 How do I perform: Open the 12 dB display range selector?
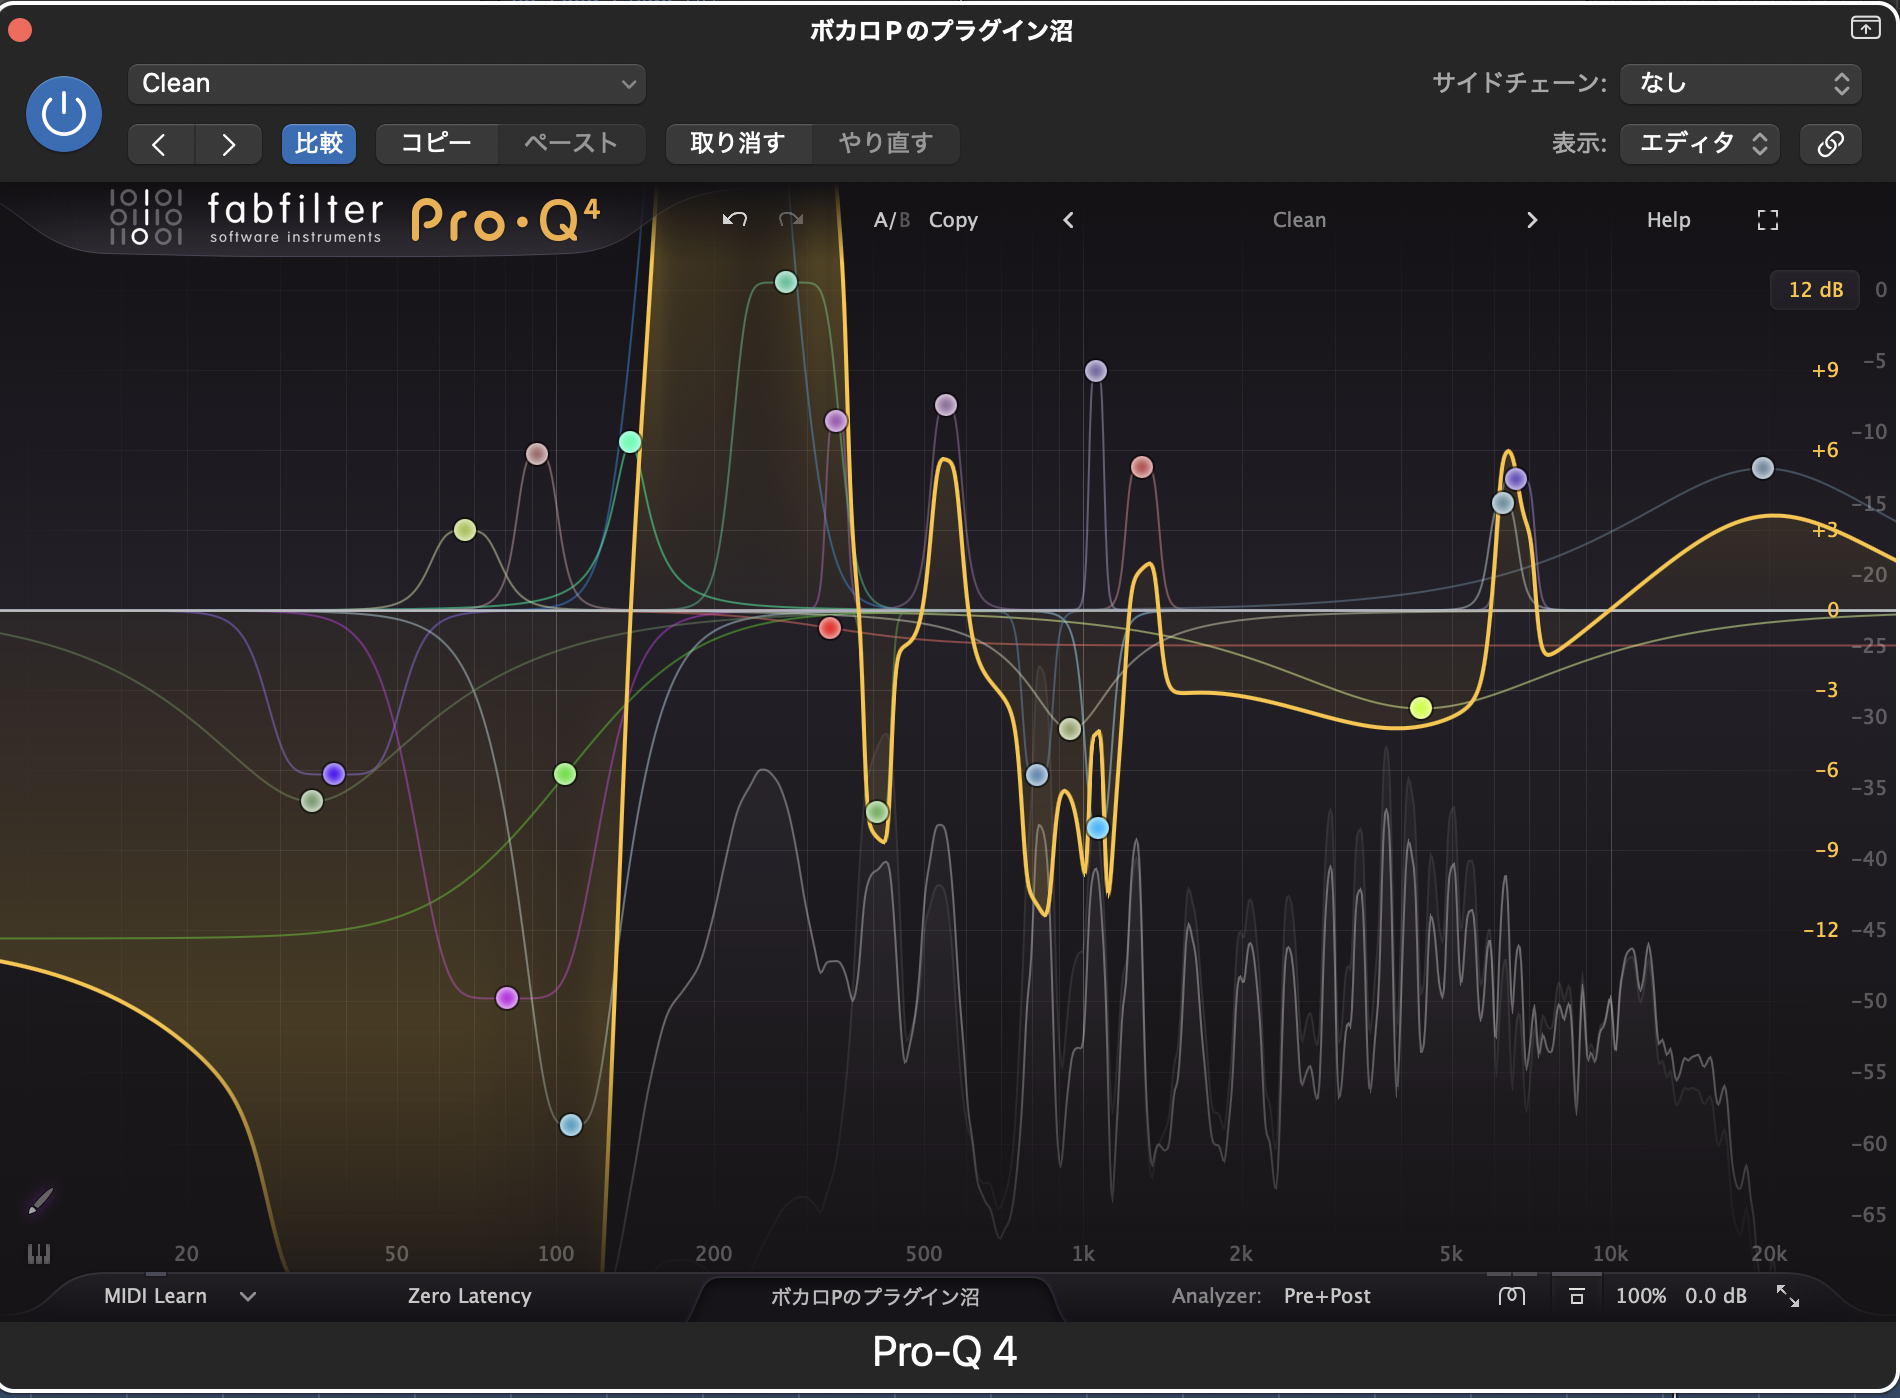pyautogui.click(x=1815, y=290)
